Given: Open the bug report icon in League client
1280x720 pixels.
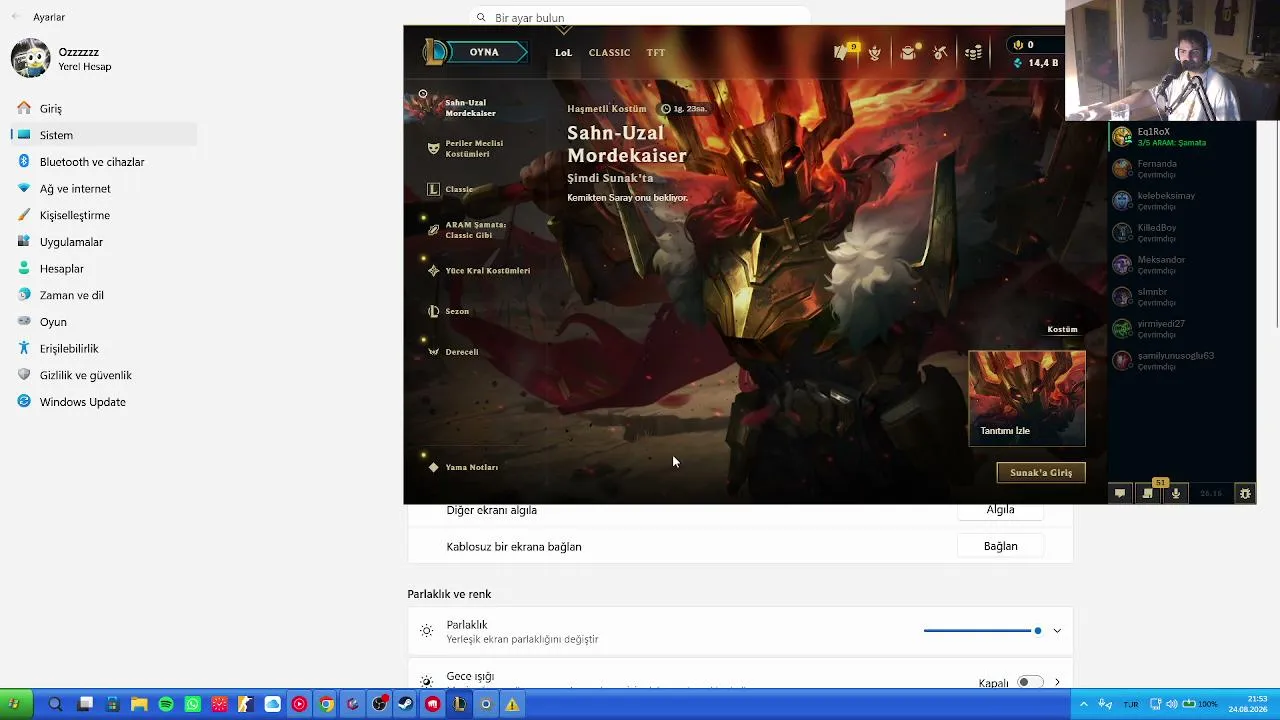Looking at the screenshot, I should [x=1245, y=493].
